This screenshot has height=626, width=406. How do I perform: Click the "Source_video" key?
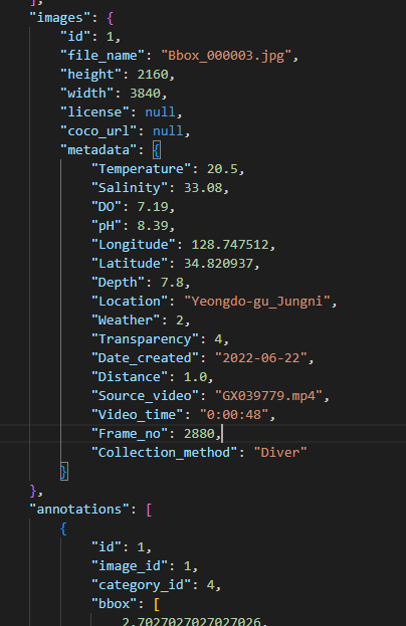pyautogui.click(x=145, y=396)
